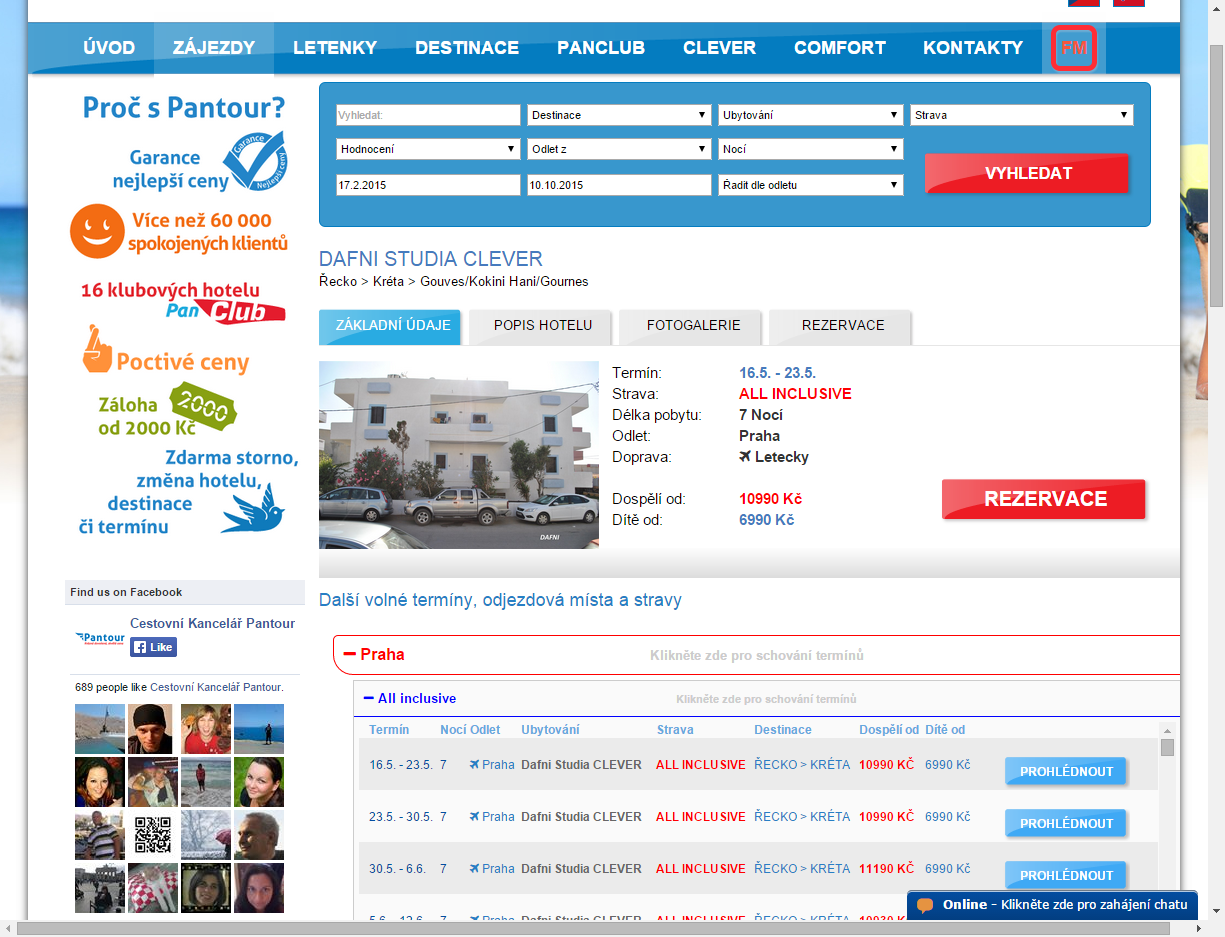
Task: Switch to POPIS HOTELU tab
Action: click(540, 326)
